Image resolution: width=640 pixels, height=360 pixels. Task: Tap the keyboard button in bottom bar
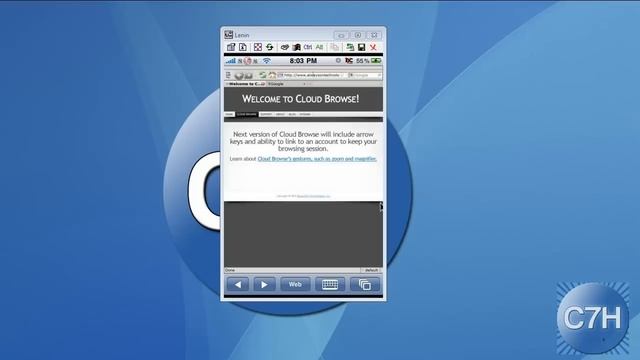pyautogui.click(x=330, y=284)
